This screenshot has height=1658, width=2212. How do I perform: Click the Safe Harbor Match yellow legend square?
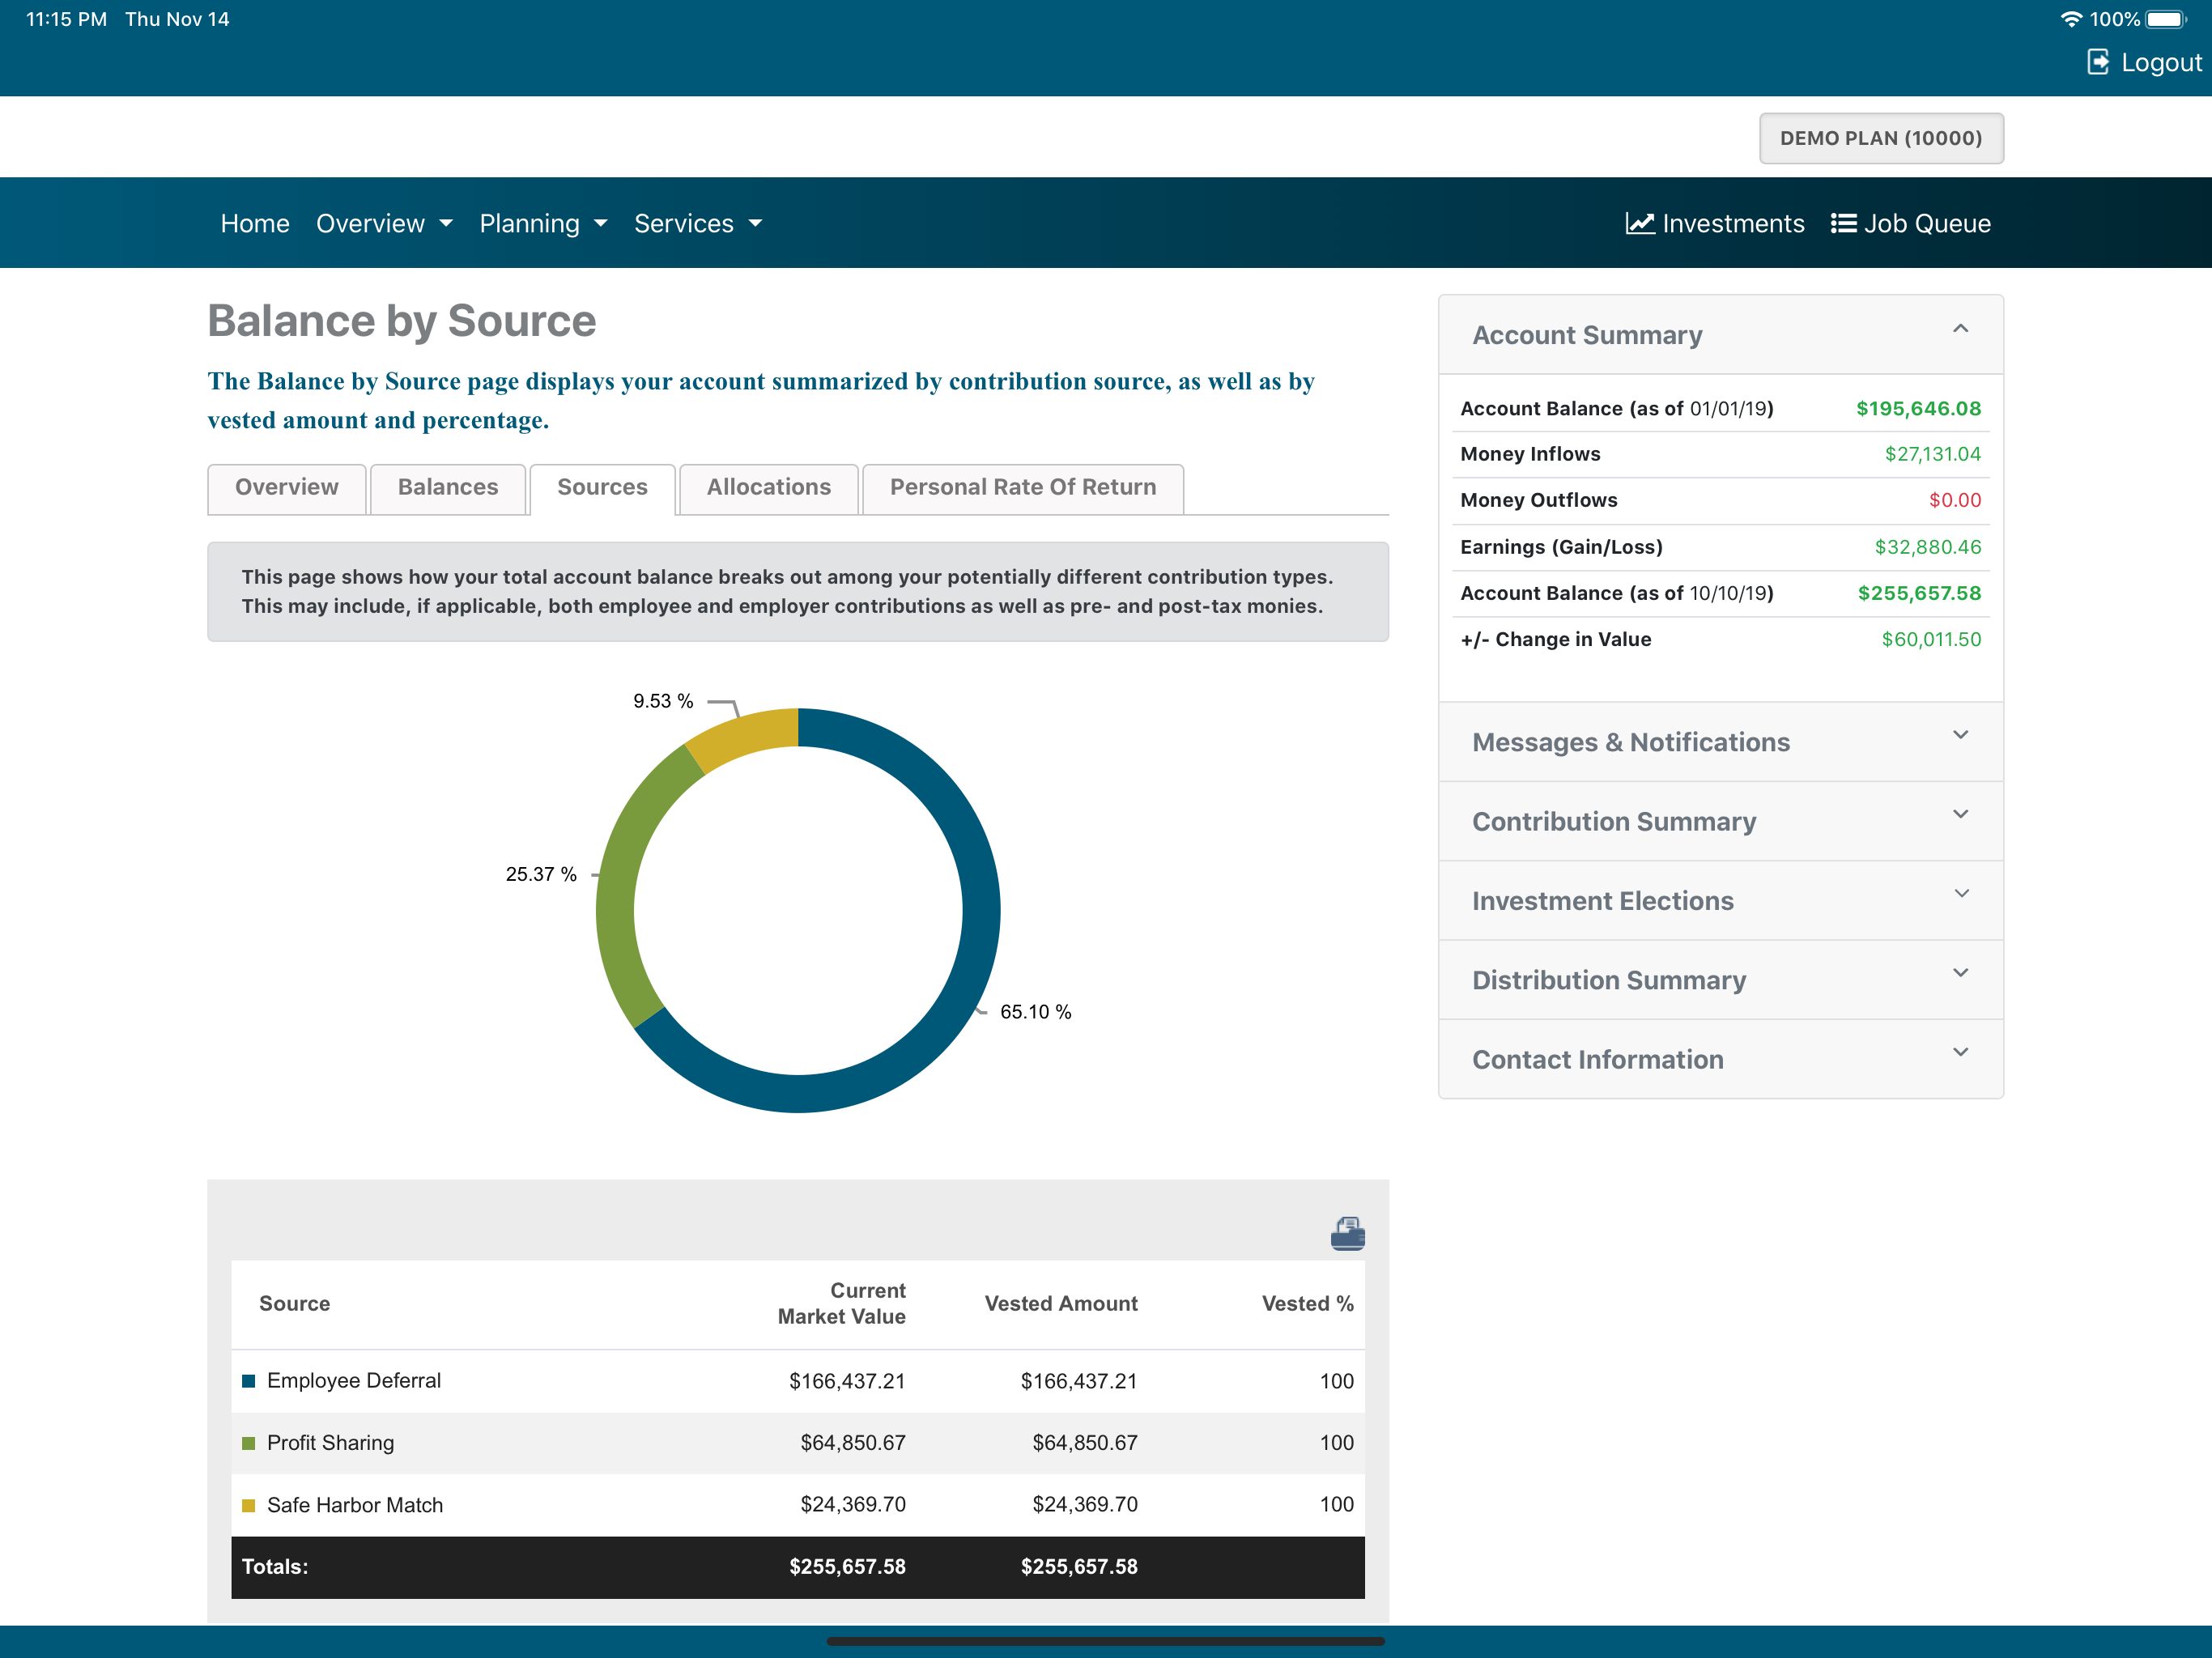click(x=248, y=1505)
